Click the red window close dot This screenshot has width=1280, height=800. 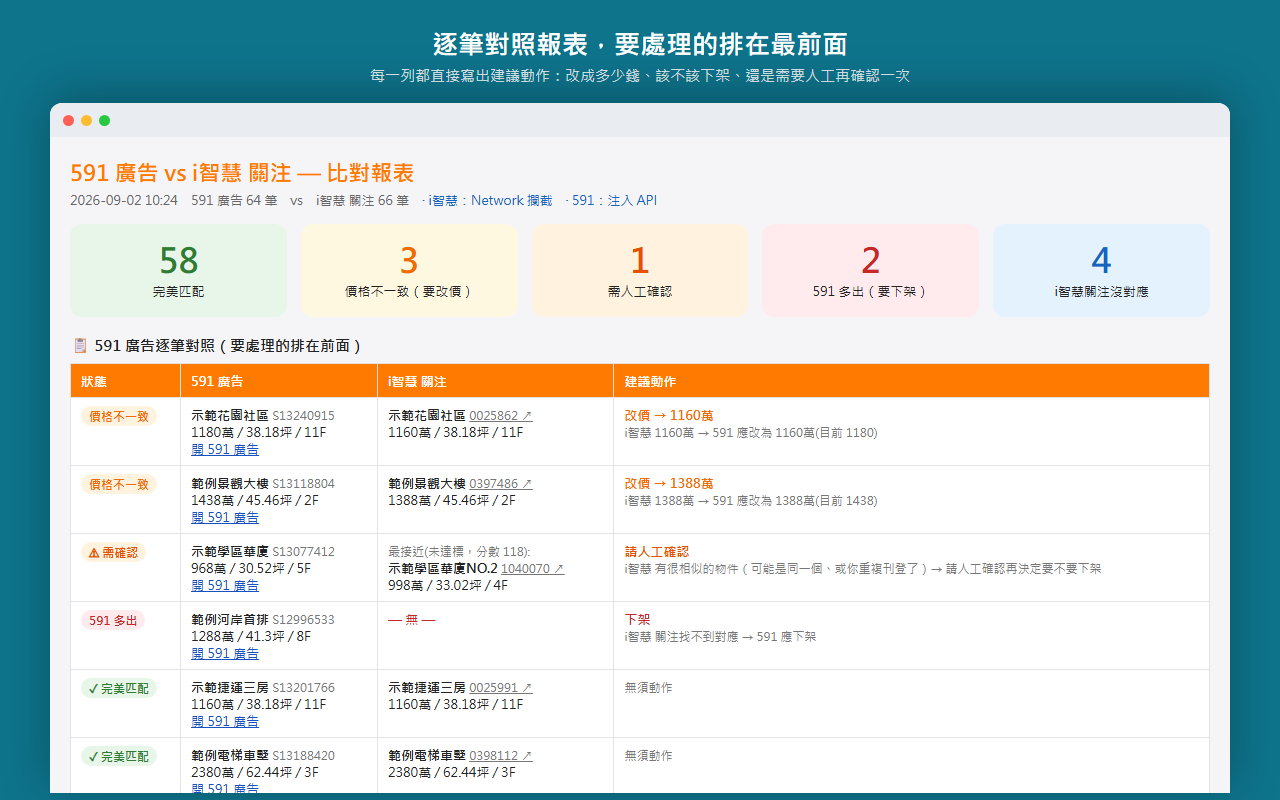[68, 120]
